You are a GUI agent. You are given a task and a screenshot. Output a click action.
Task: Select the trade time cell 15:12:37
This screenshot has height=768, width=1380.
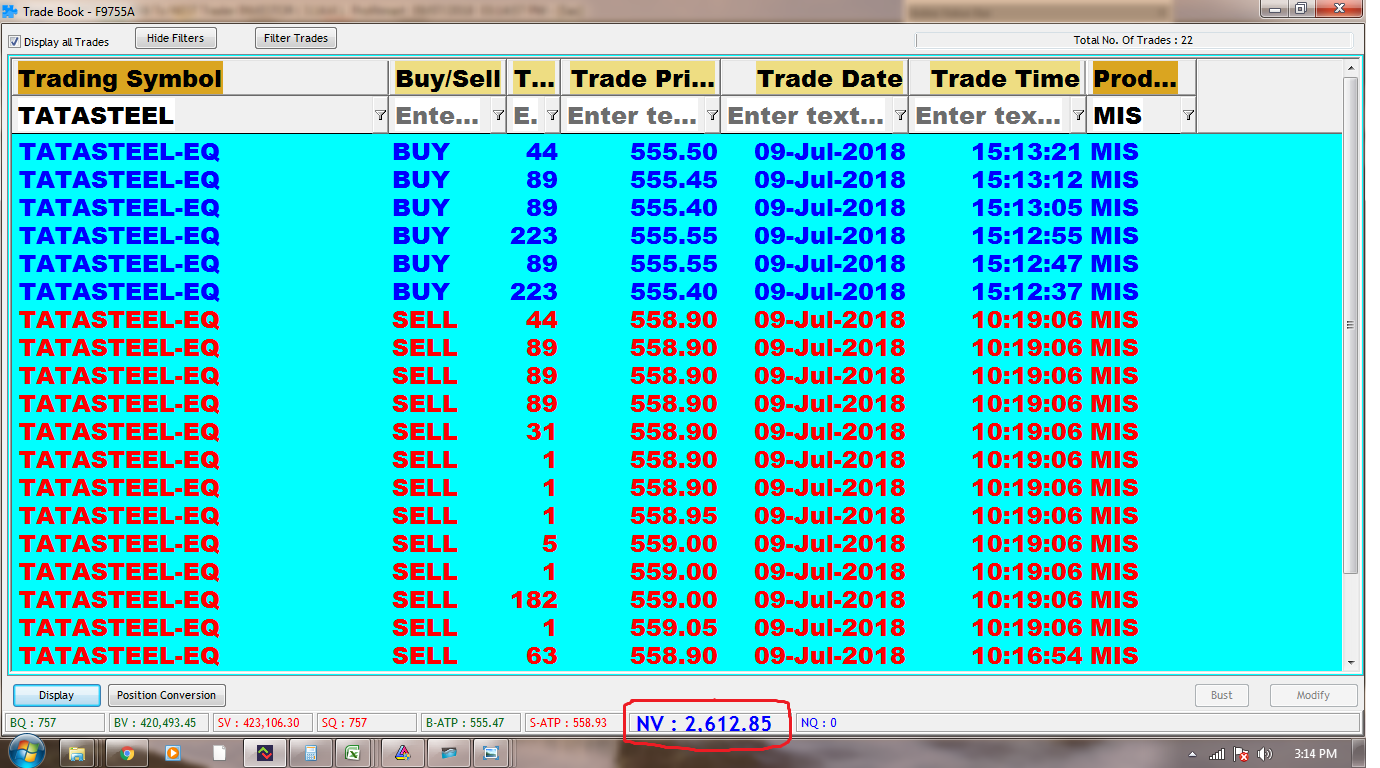tap(1028, 292)
